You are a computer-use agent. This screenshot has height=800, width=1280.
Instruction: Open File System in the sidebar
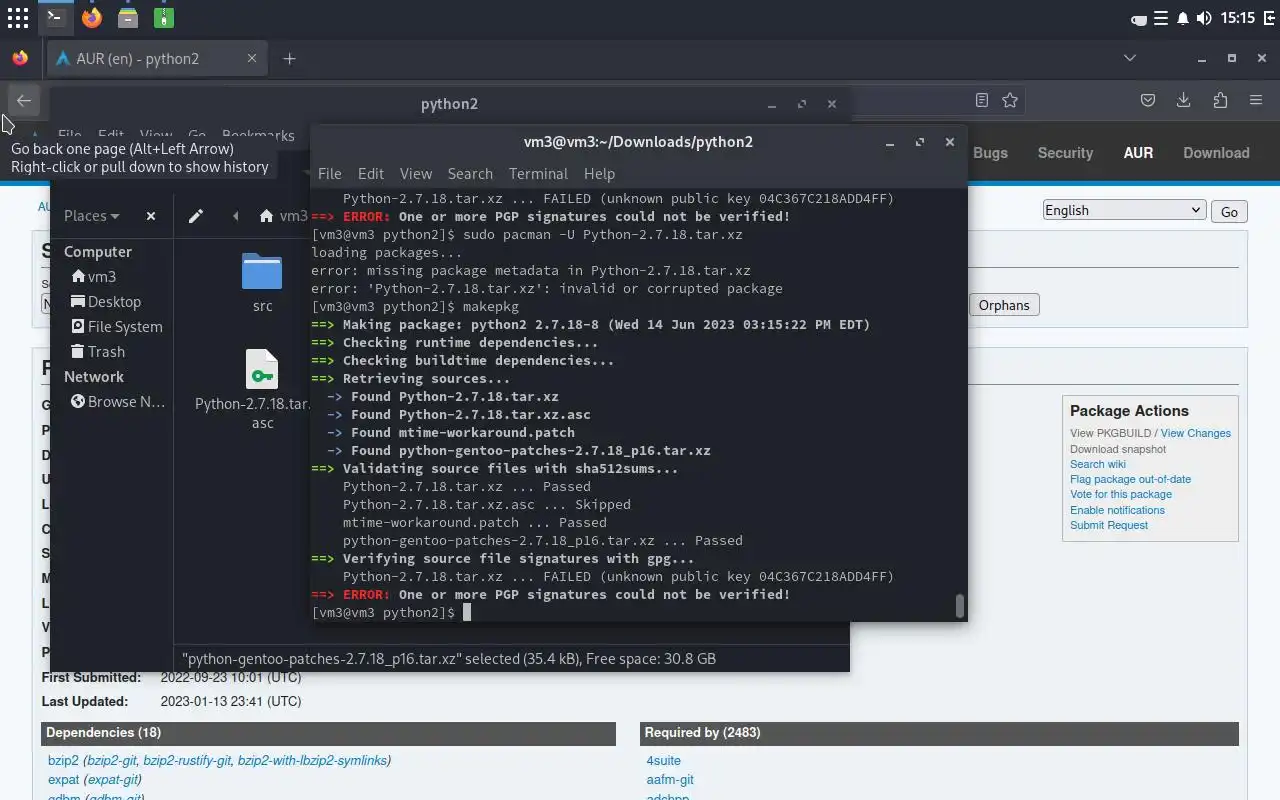(x=116, y=326)
